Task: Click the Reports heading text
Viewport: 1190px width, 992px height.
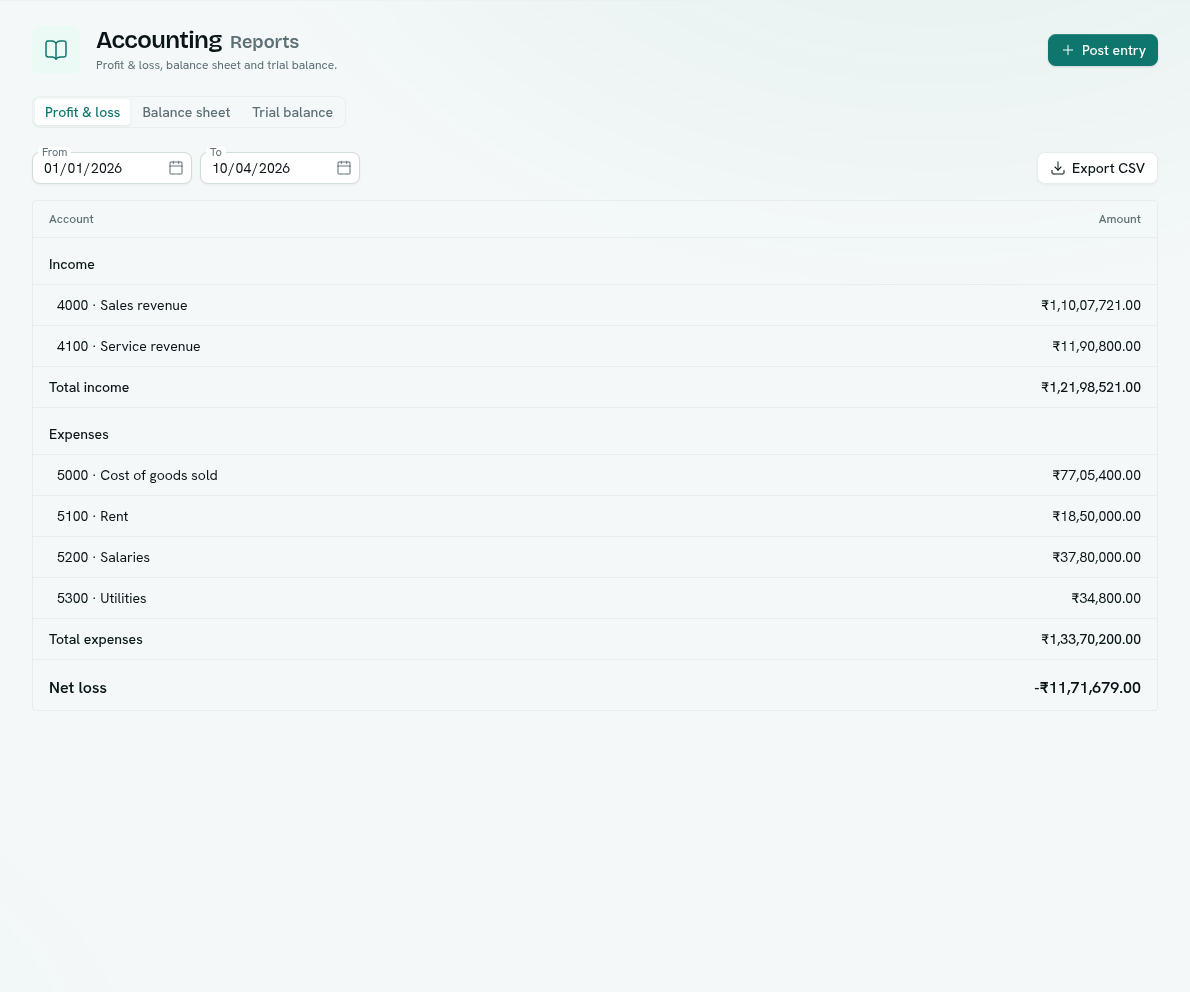Action: pos(264,42)
